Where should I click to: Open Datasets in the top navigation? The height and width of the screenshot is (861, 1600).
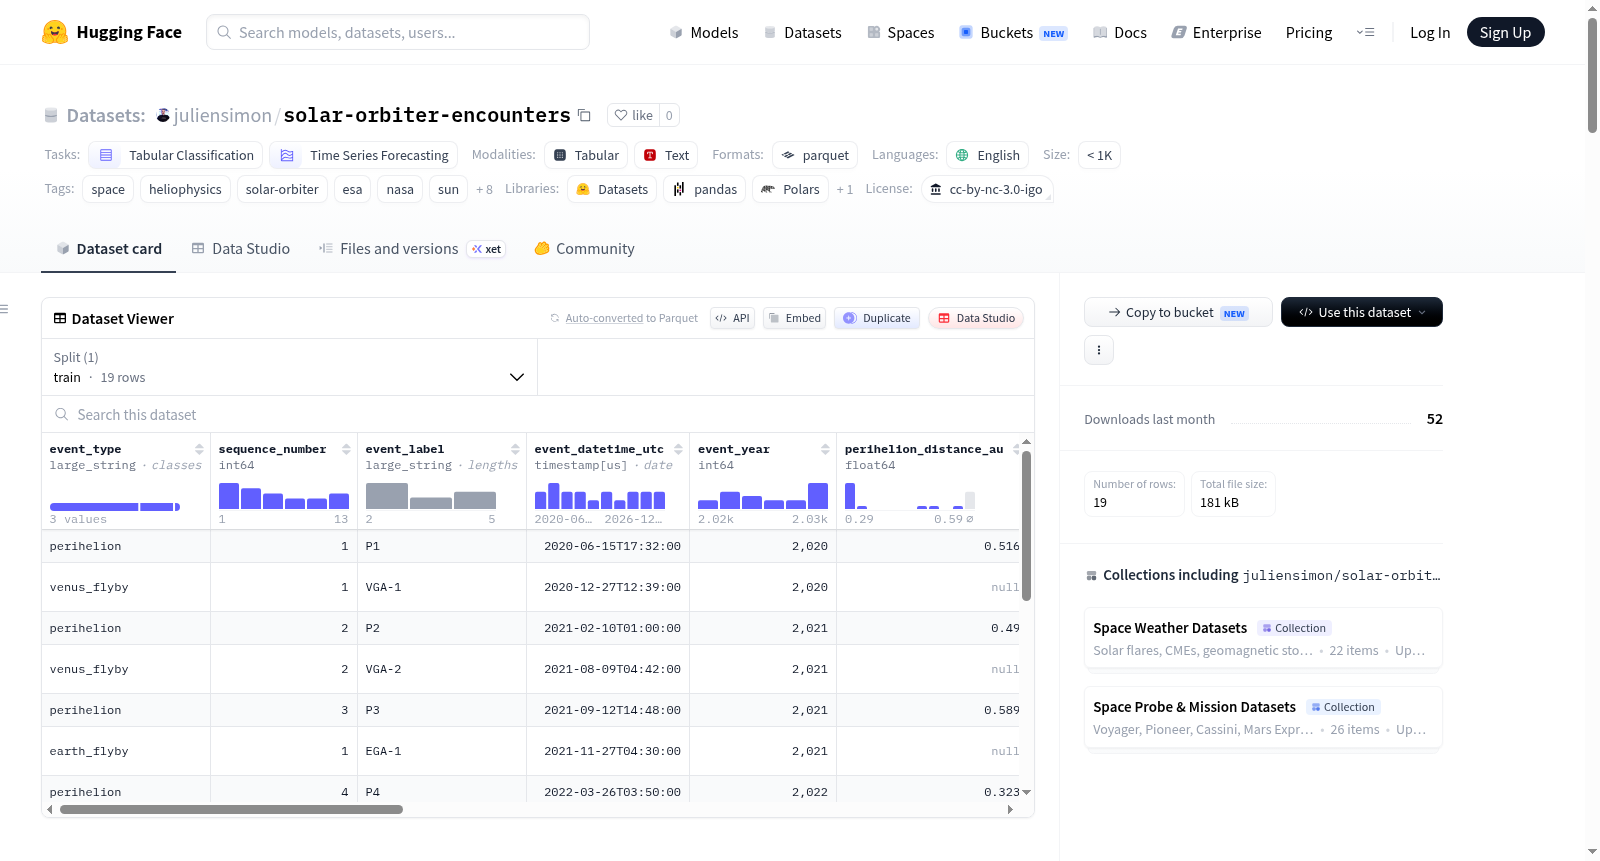click(802, 32)
